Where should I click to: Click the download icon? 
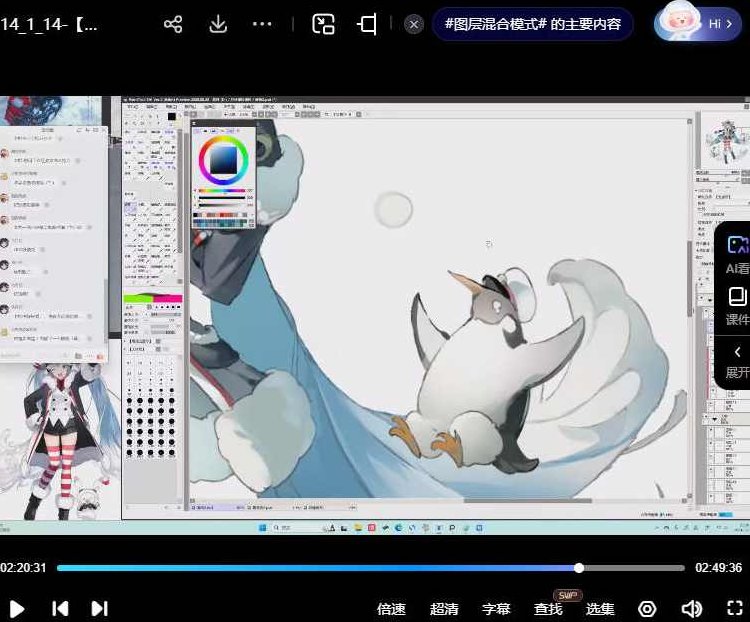click(x=218, y=24)
